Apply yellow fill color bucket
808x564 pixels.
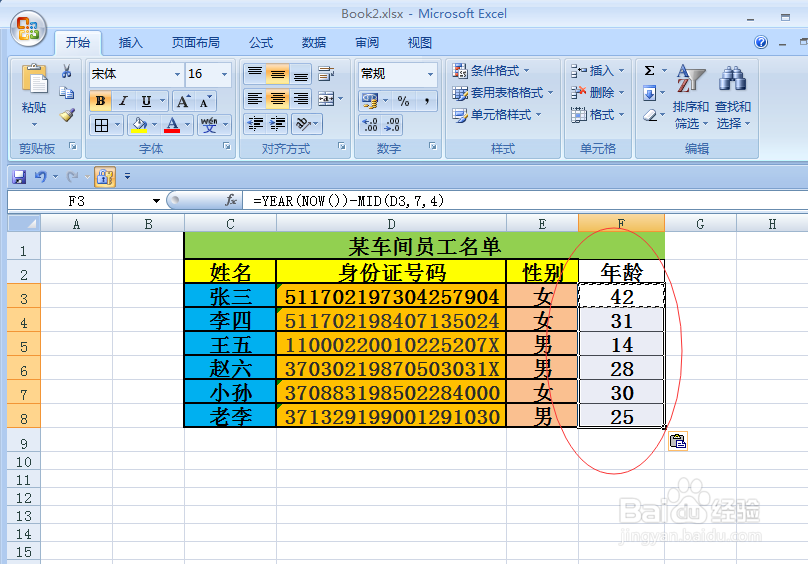139,125
